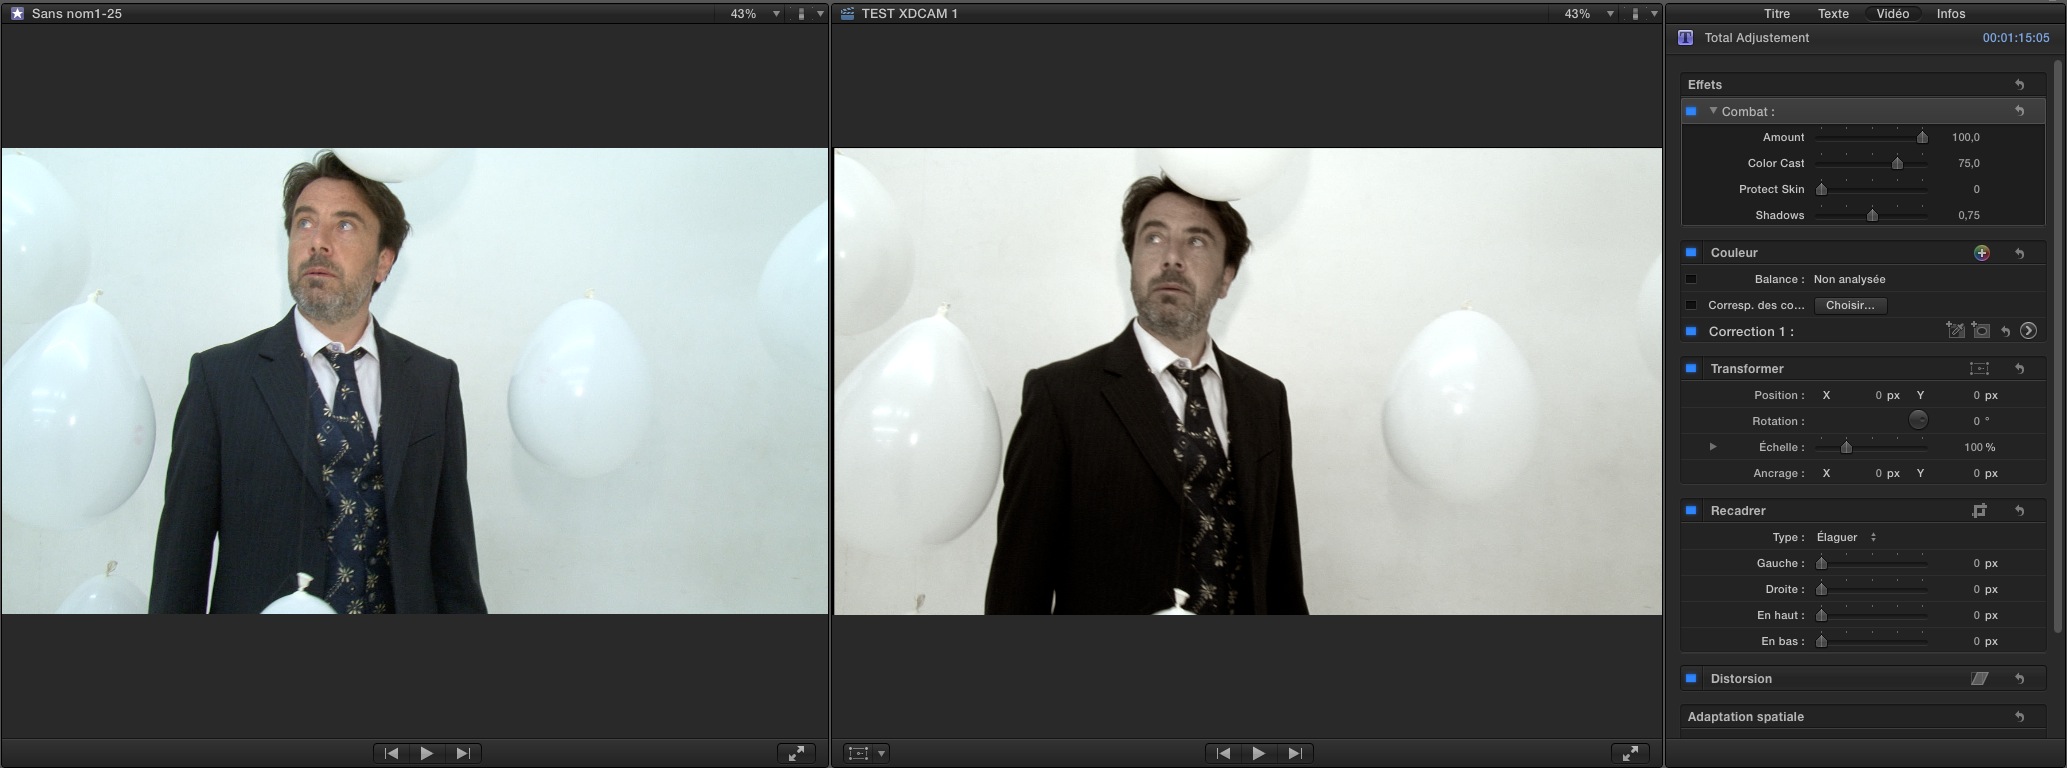2067x768 pixels.
Task: Switch to the Titre tab
Action: click(1777, 14)
